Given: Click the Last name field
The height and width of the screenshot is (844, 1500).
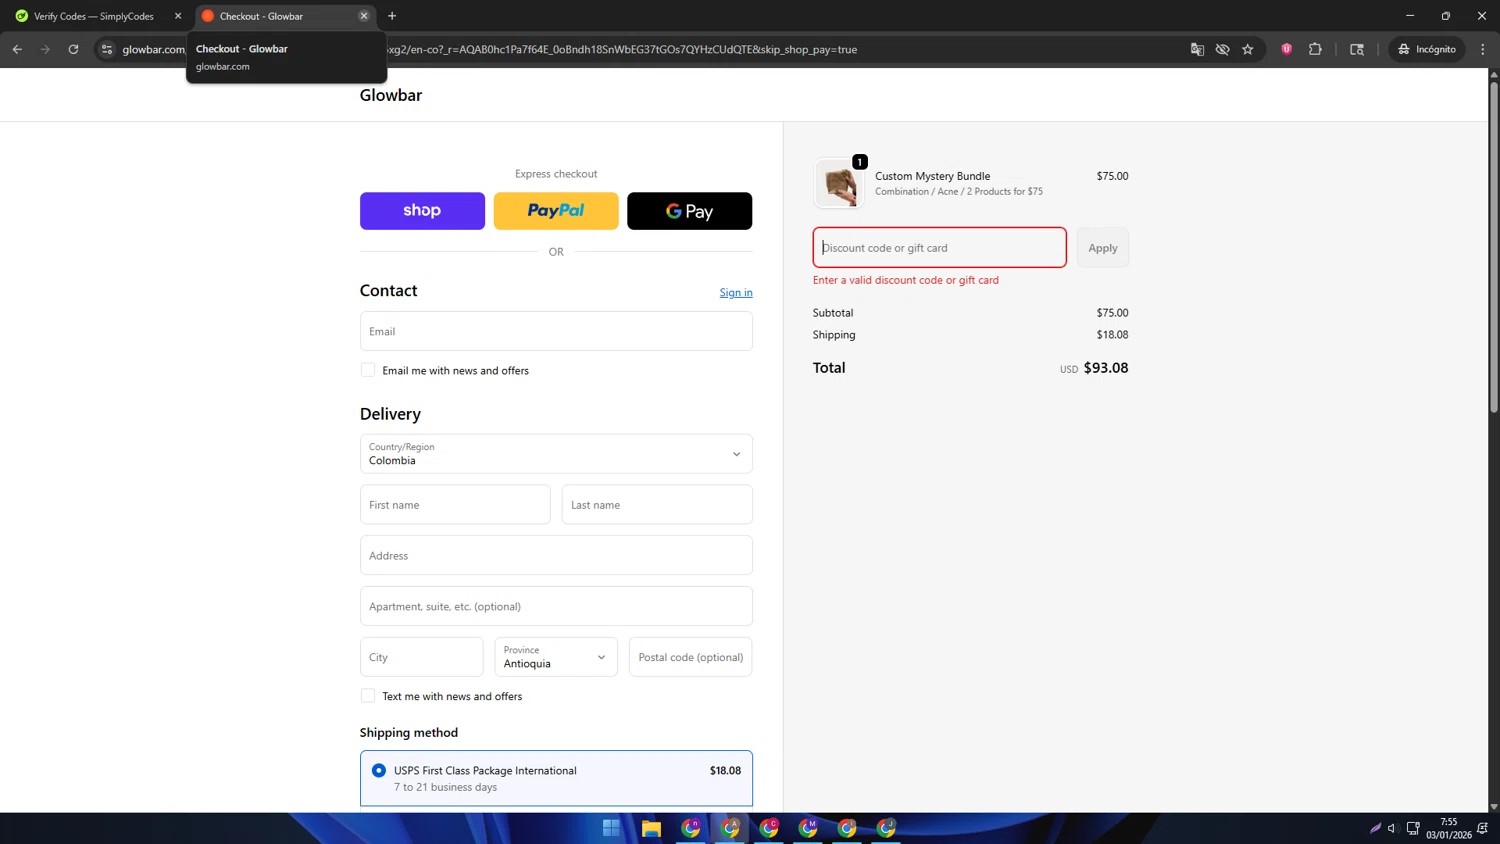Looking at the screenshot, I should [x=657, y=505].
